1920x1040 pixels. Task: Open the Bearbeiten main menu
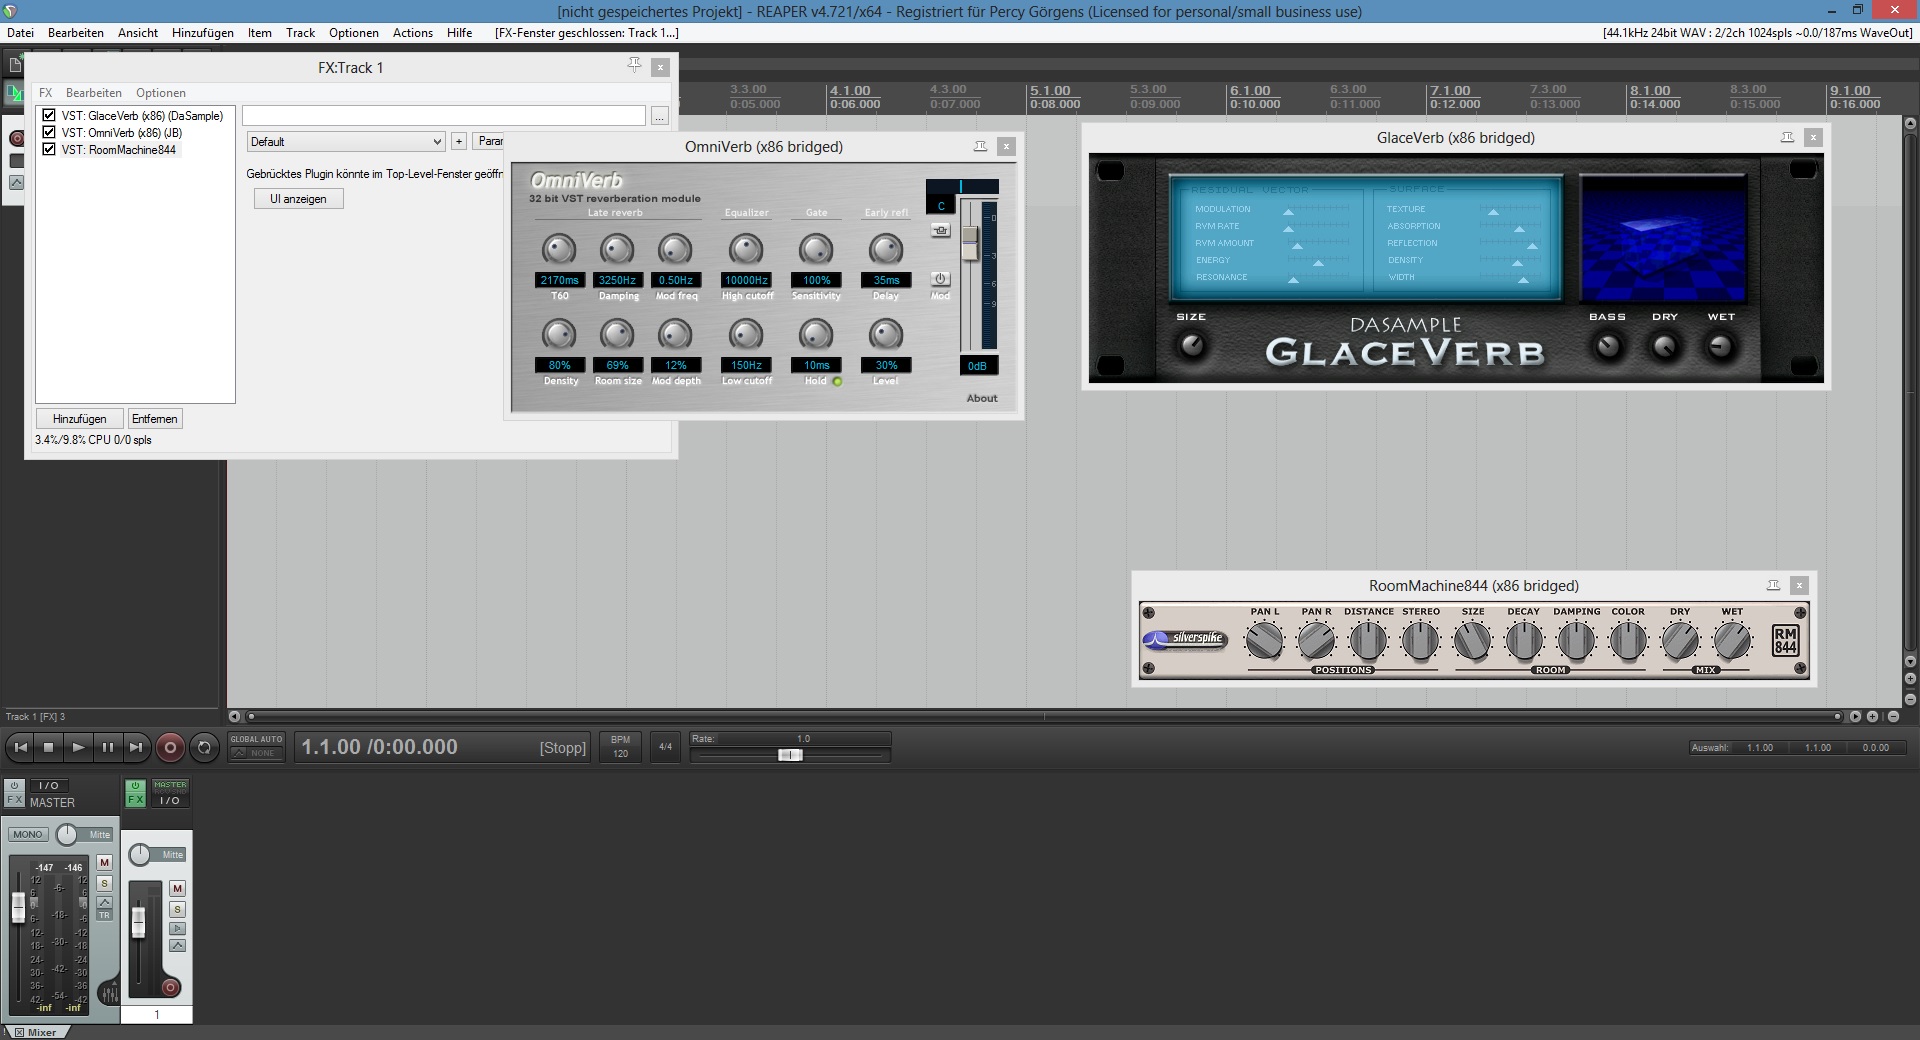[76, 32]
